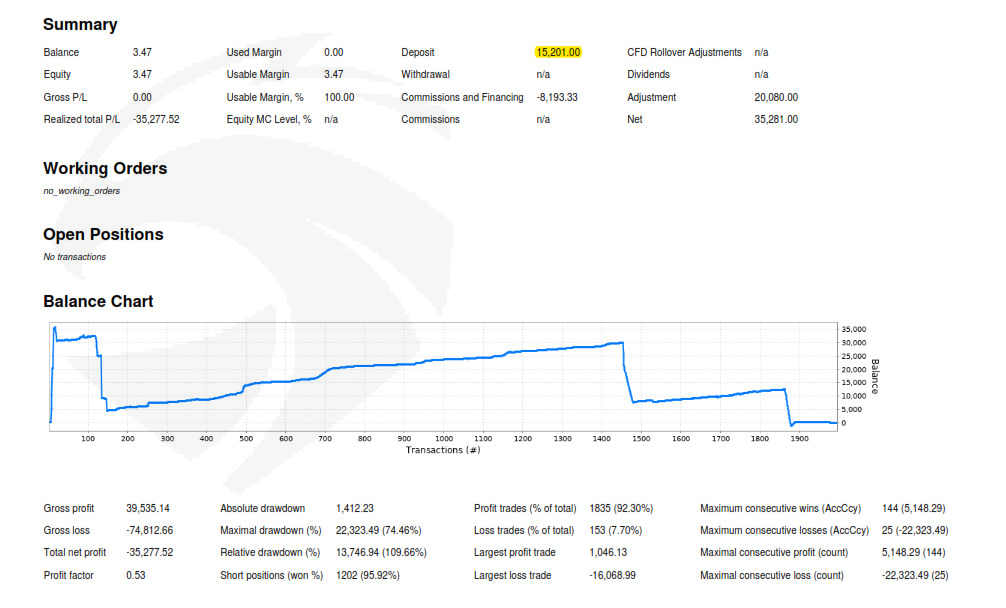Viewport: 1006px width, 608px height.
Task: Click Loss trades value 153 (7.70%)
Action: point(615,531)
